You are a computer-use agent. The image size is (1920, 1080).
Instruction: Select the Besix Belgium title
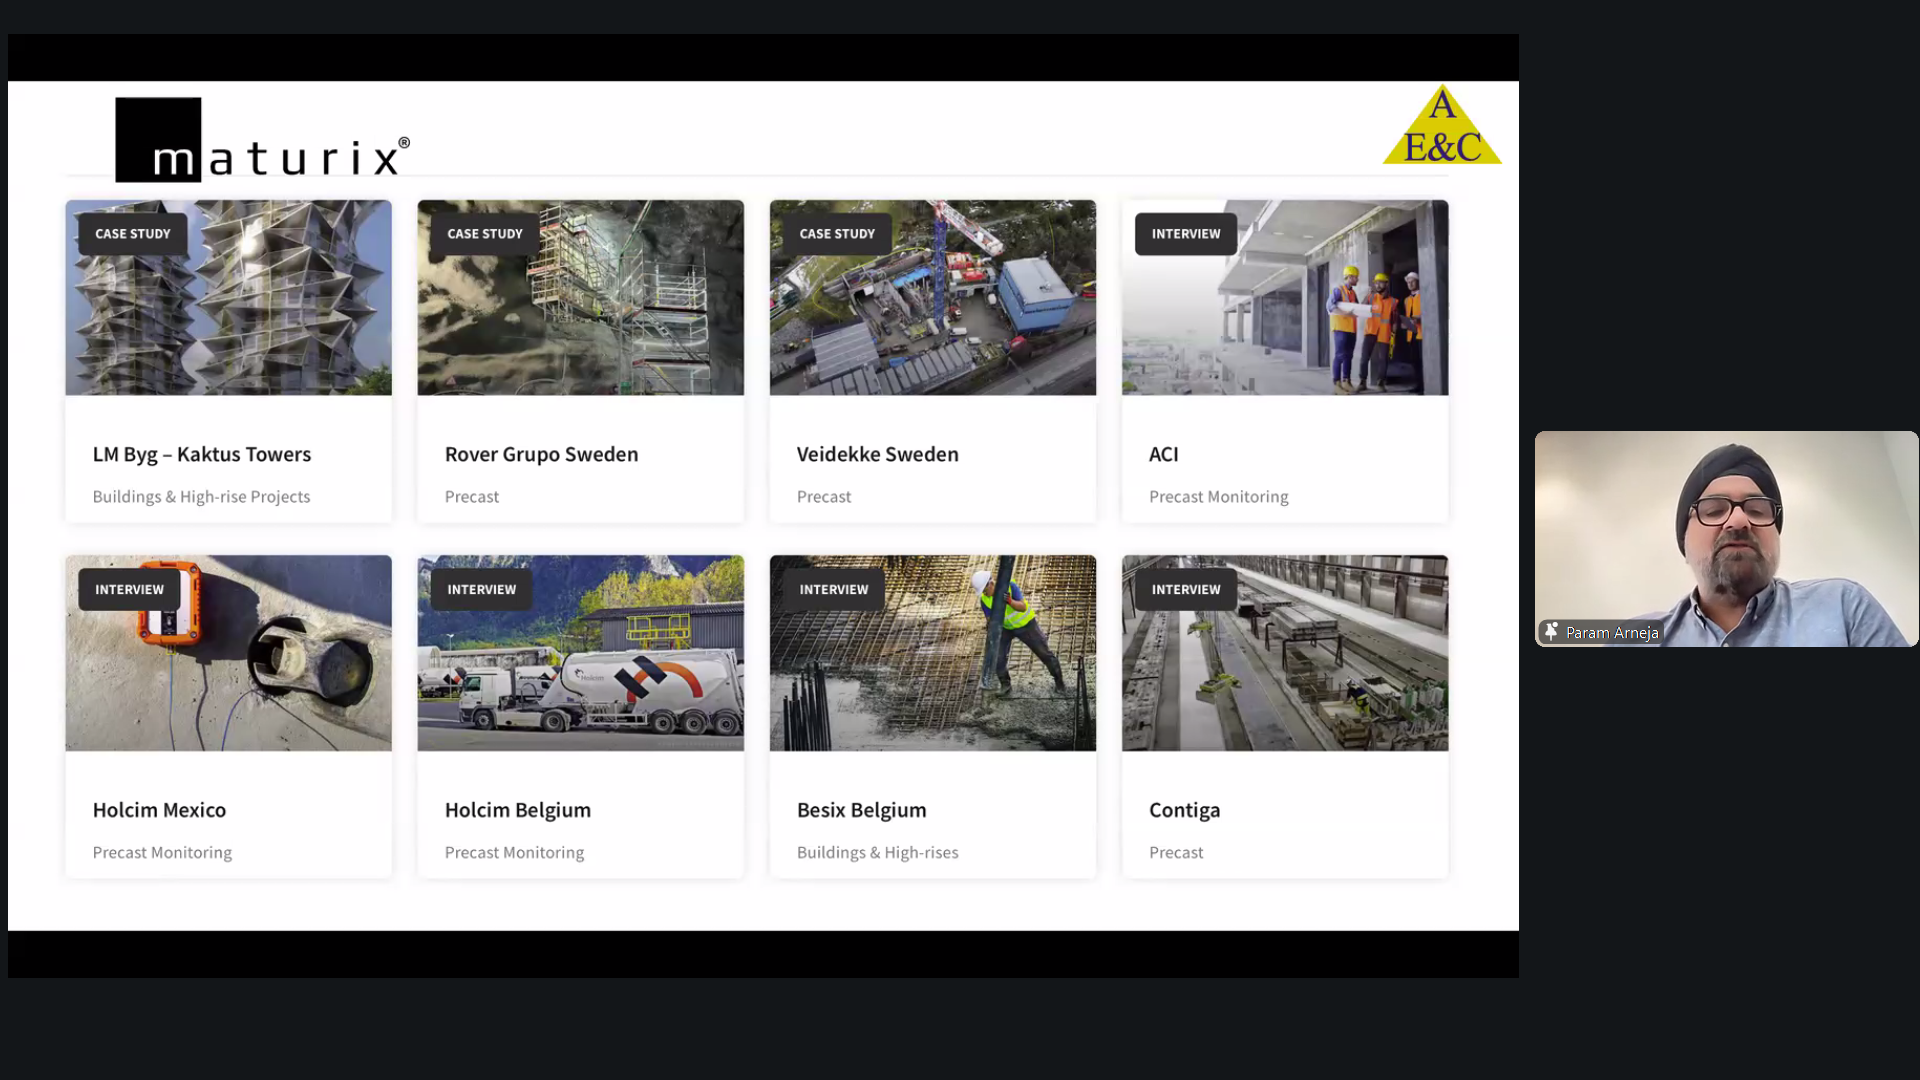coord(861,810)
